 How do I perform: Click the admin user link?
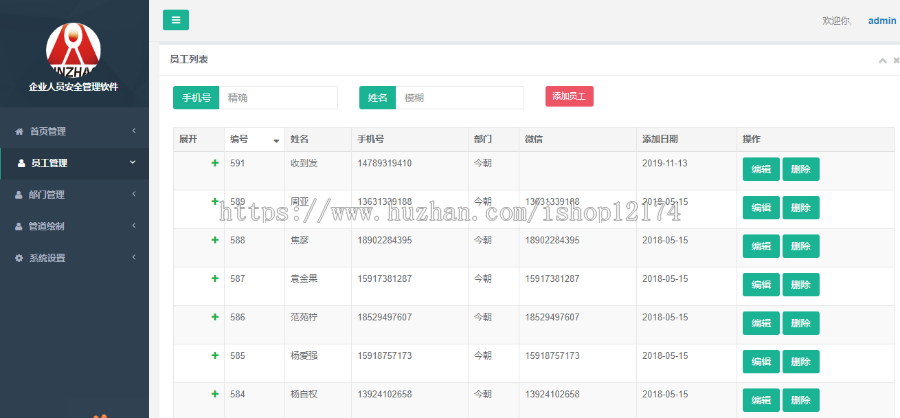tap(882, 21)
